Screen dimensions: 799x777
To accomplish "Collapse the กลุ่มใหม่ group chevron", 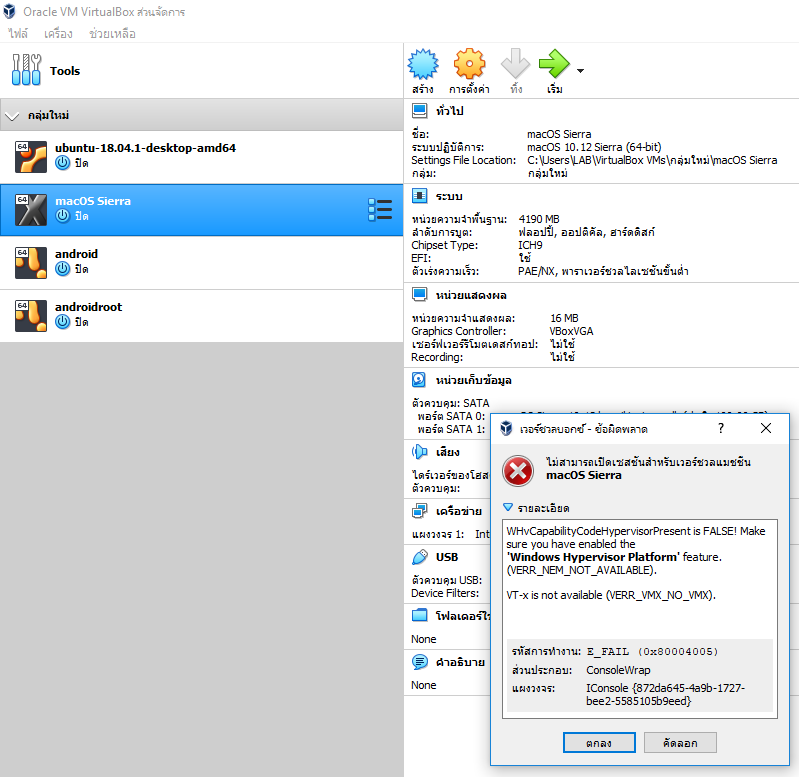I will tap(12, 116).
